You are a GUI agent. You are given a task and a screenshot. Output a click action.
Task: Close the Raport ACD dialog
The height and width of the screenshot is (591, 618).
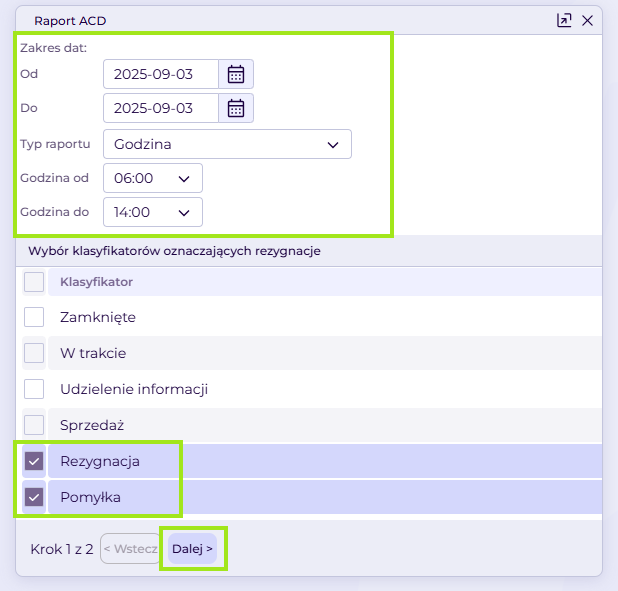click(587, 21)
